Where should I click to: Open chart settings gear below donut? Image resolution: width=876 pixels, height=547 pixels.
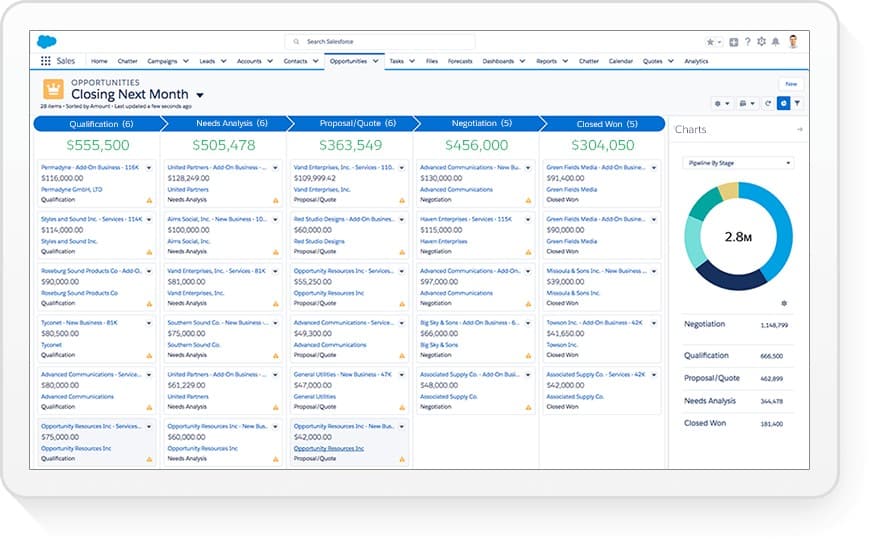784,303
